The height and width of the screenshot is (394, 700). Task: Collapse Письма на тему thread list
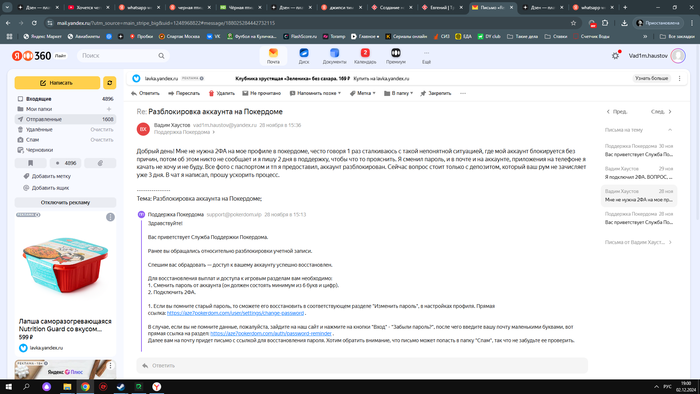[670, 130]
